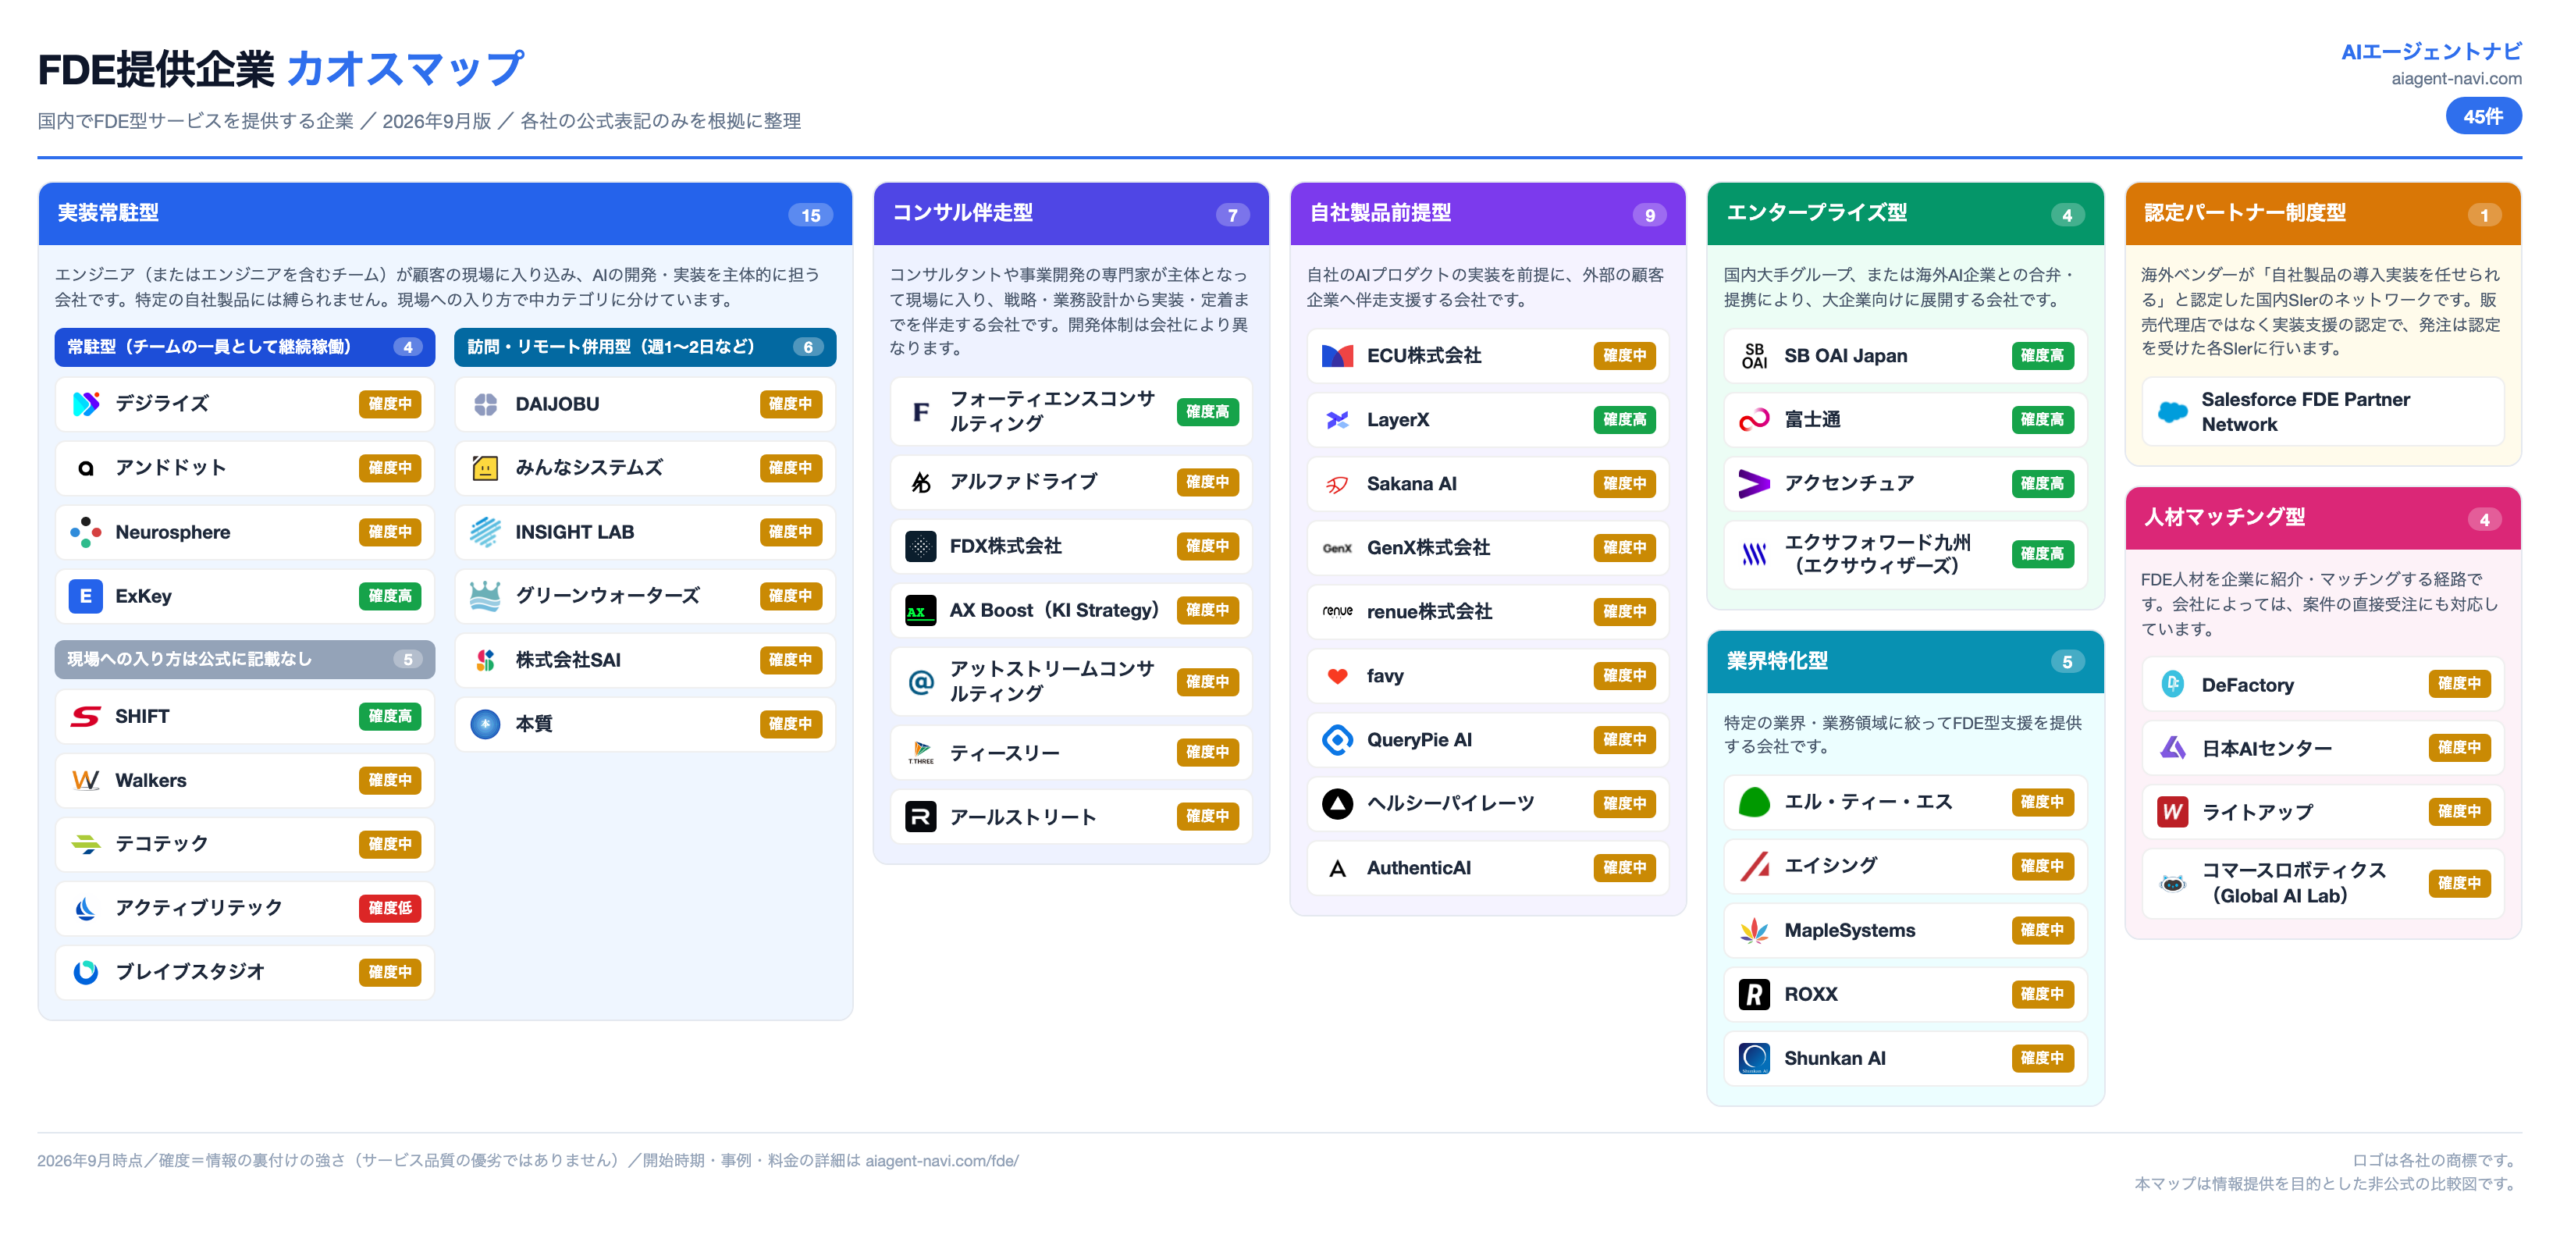The width and height of the screenshot is (2560, 1235).
Task: Click the 訪問・リモート併用型 subcategory bar
Action: [x=645, y=347]
